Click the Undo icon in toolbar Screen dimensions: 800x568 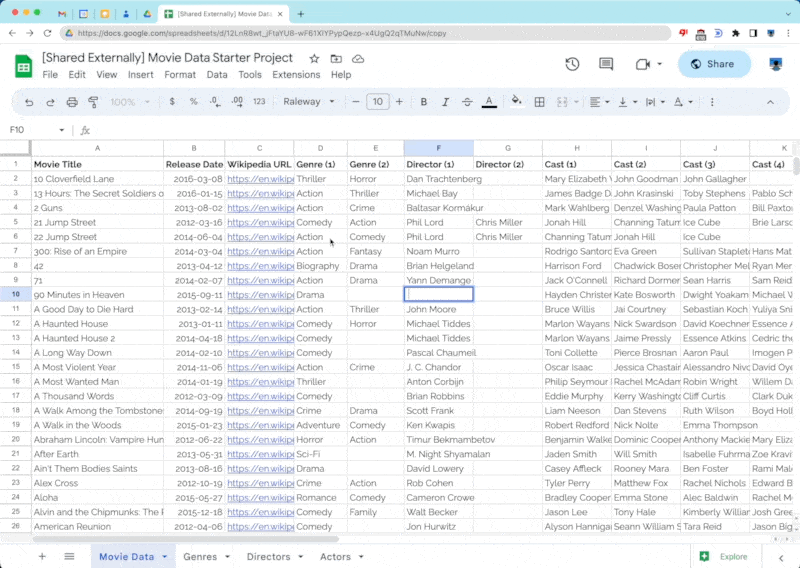click(29, 102)
